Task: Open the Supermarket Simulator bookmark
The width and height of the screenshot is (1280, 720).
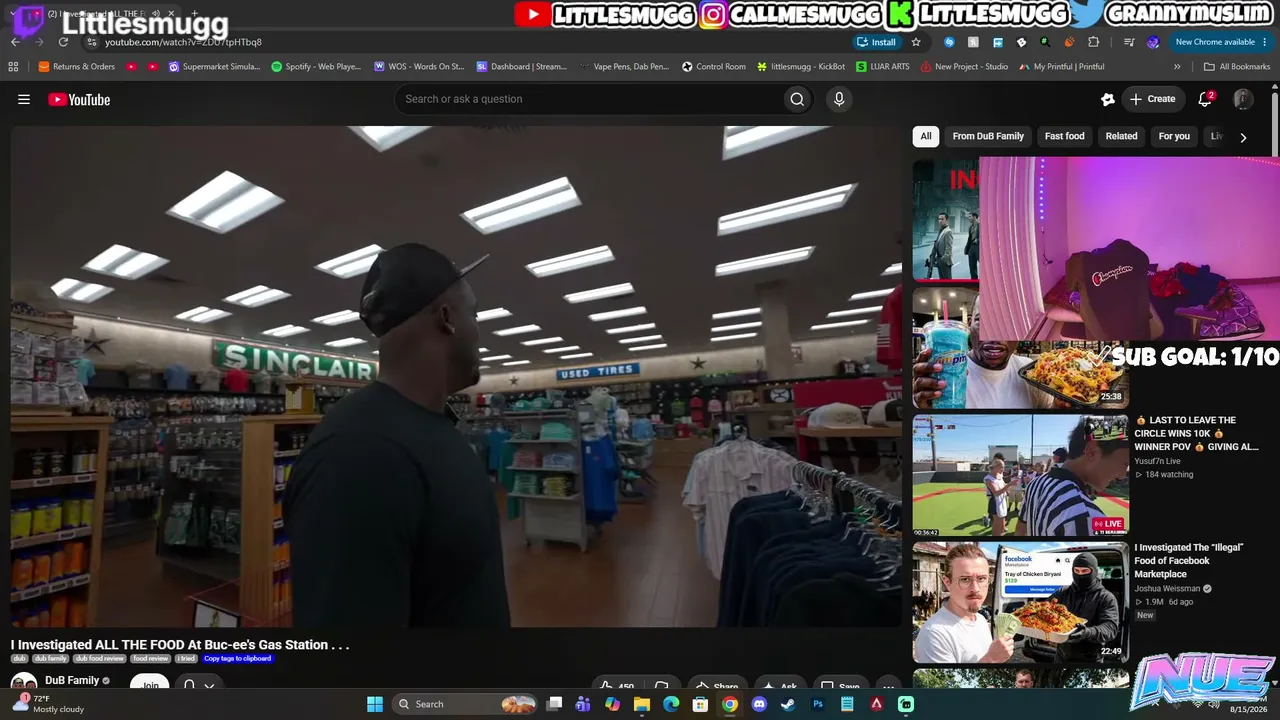Action: 214,67
